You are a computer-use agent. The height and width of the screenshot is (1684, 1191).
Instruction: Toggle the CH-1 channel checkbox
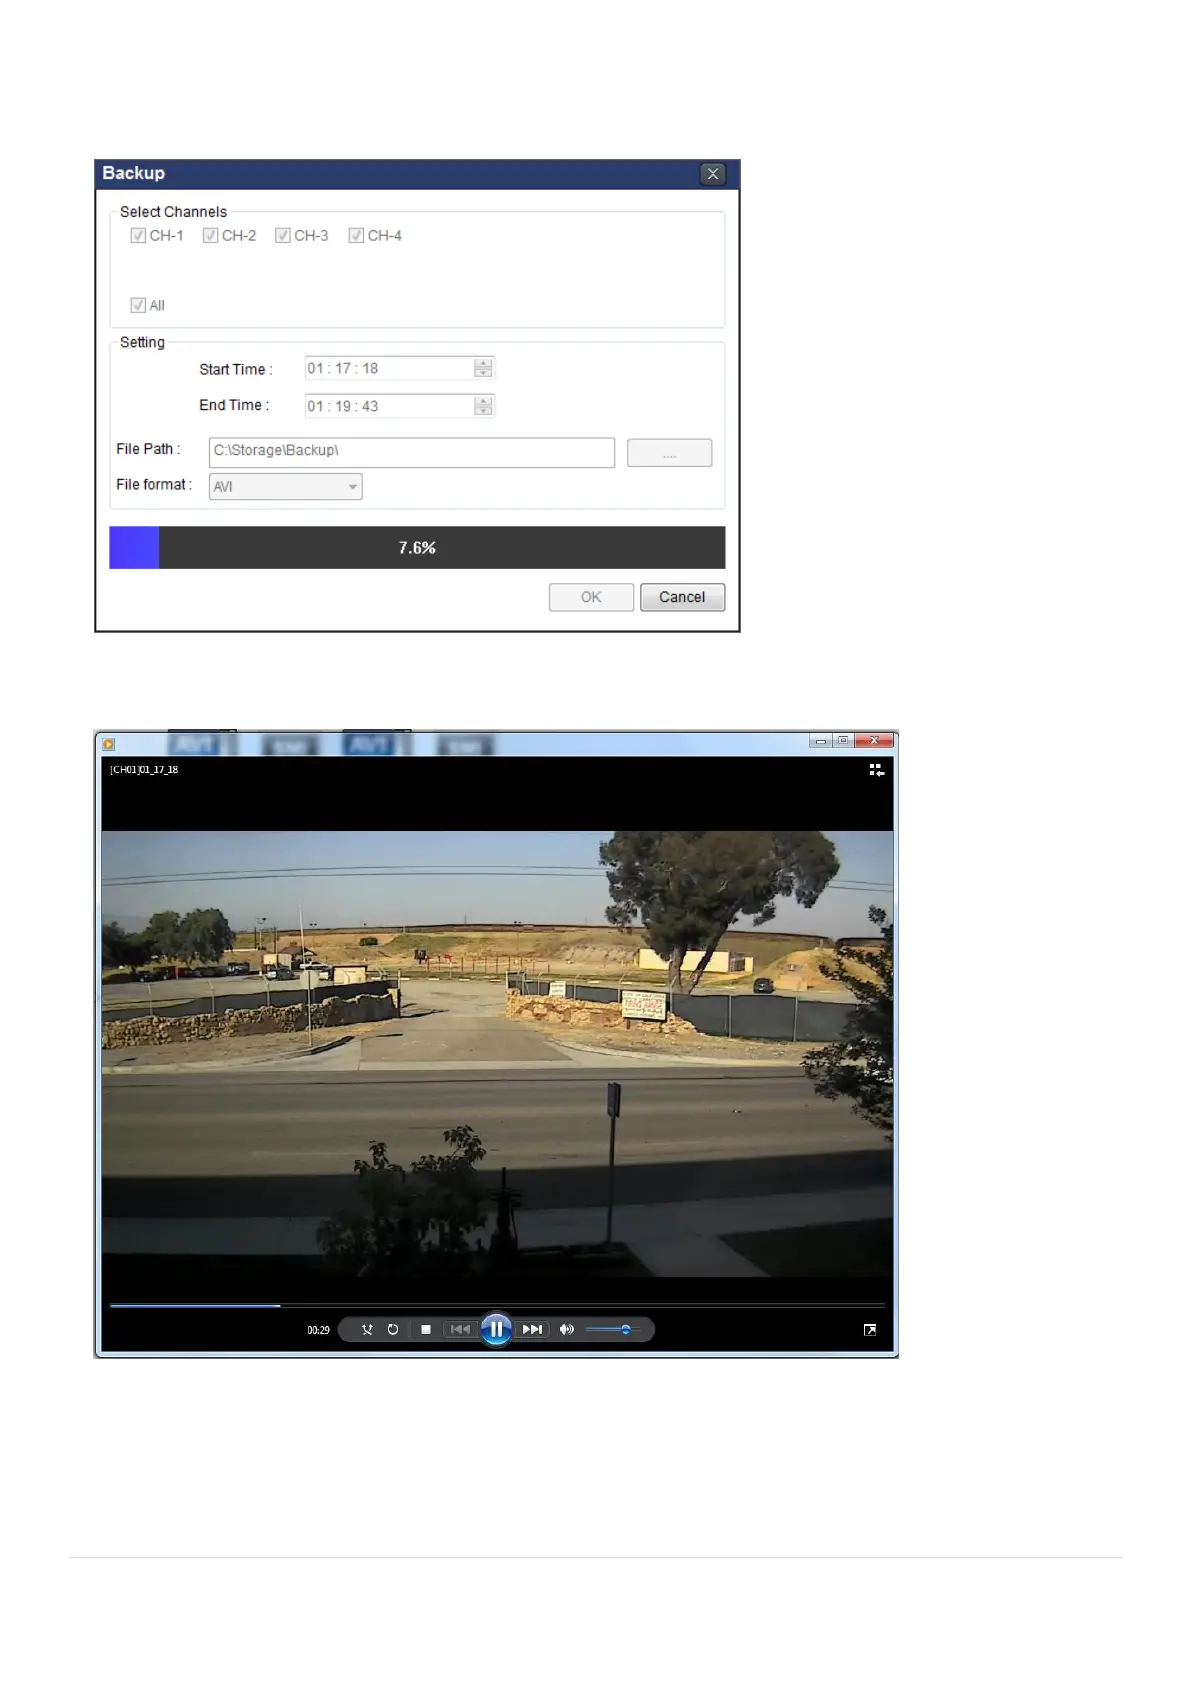pos(138,236)
